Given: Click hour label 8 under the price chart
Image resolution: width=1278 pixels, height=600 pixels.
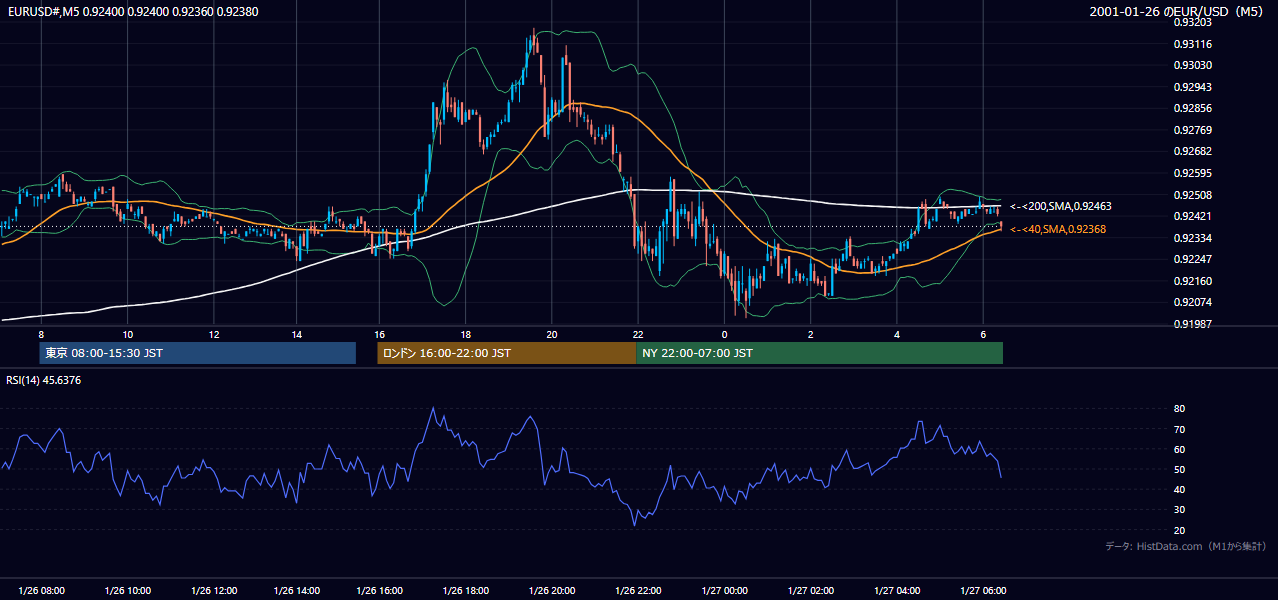Looking at the screenshot, I should (41, 333).
